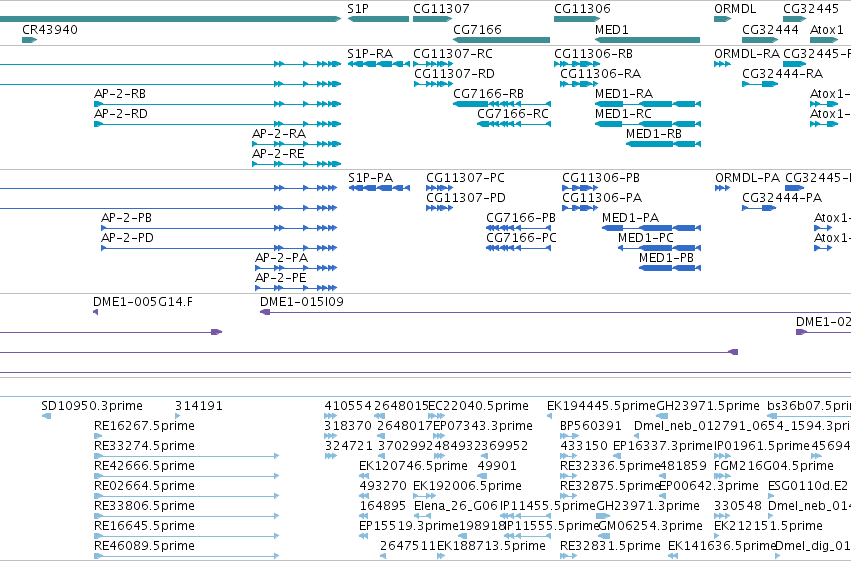Click the RE16267.5prime EST label
The height and width of the screenshot is (561, 851).
(x=144, y=426)
